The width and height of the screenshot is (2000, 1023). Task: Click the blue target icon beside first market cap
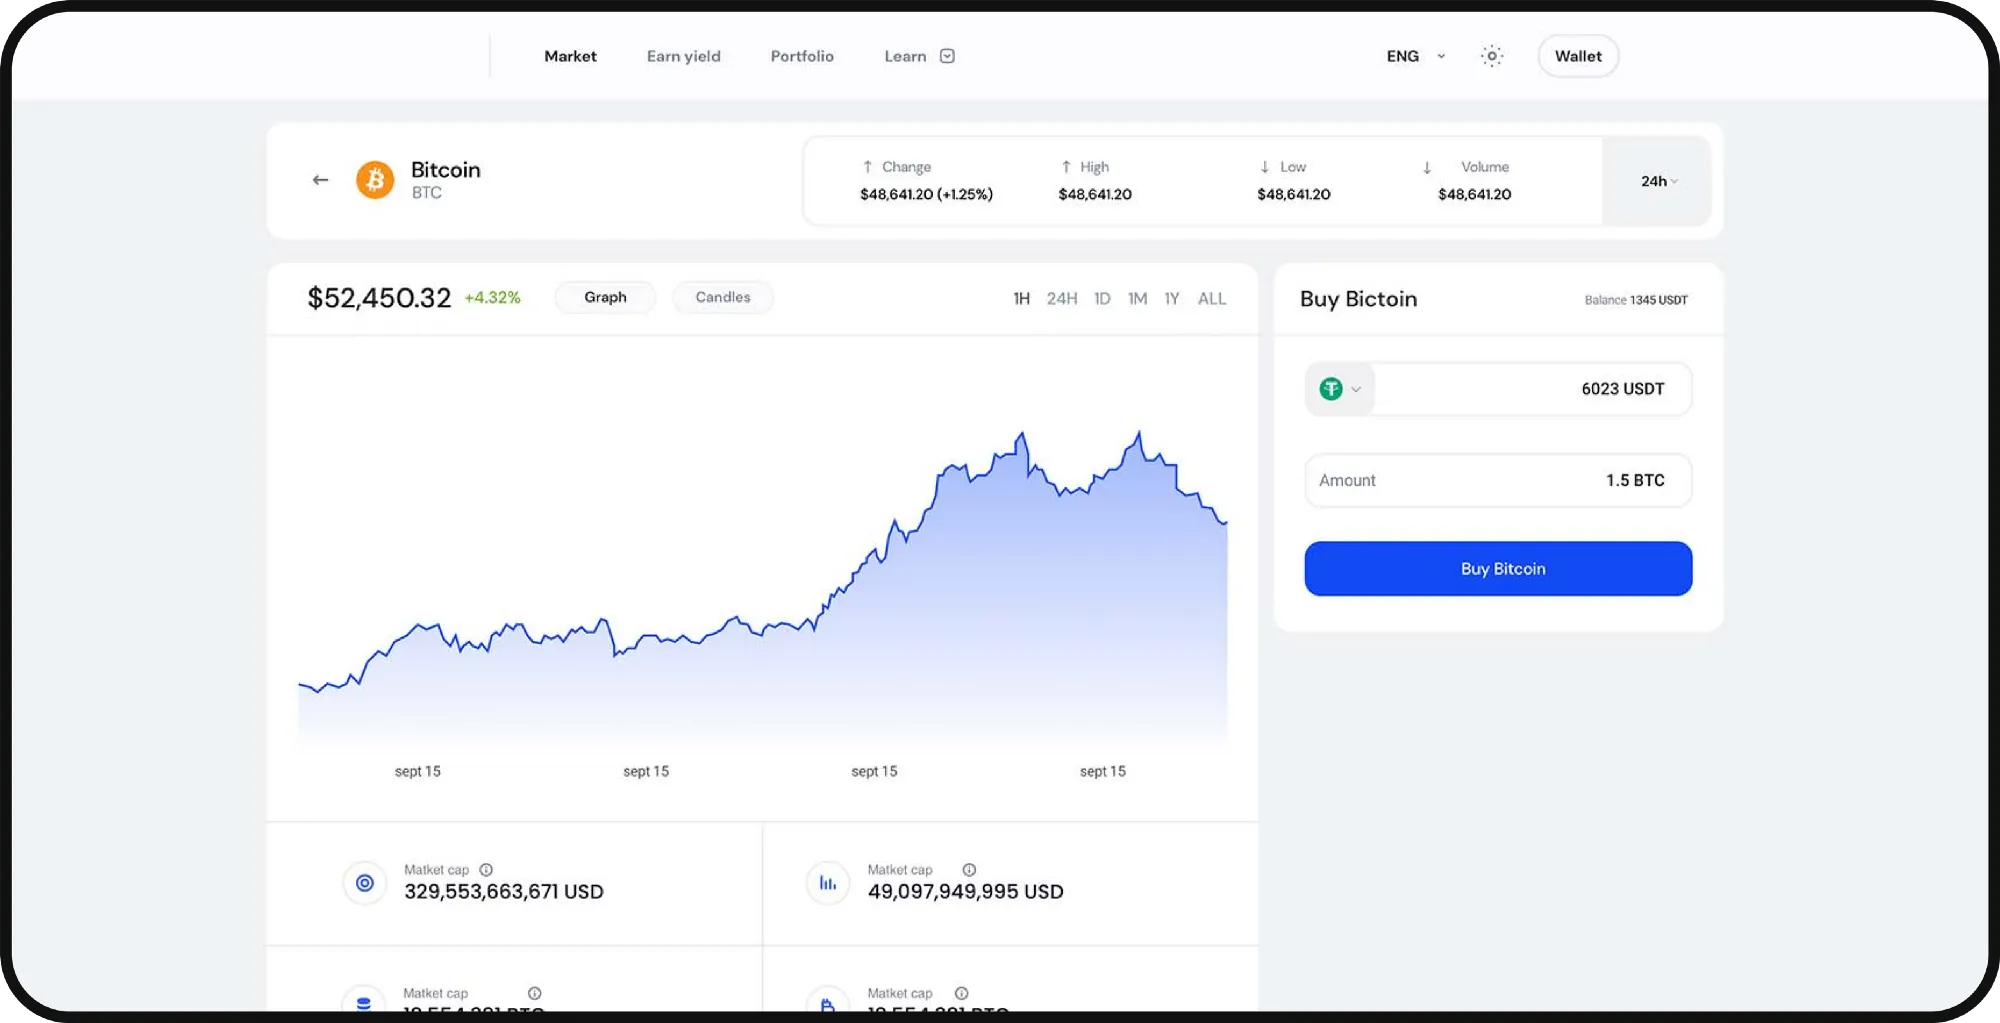tap(365, 883)
